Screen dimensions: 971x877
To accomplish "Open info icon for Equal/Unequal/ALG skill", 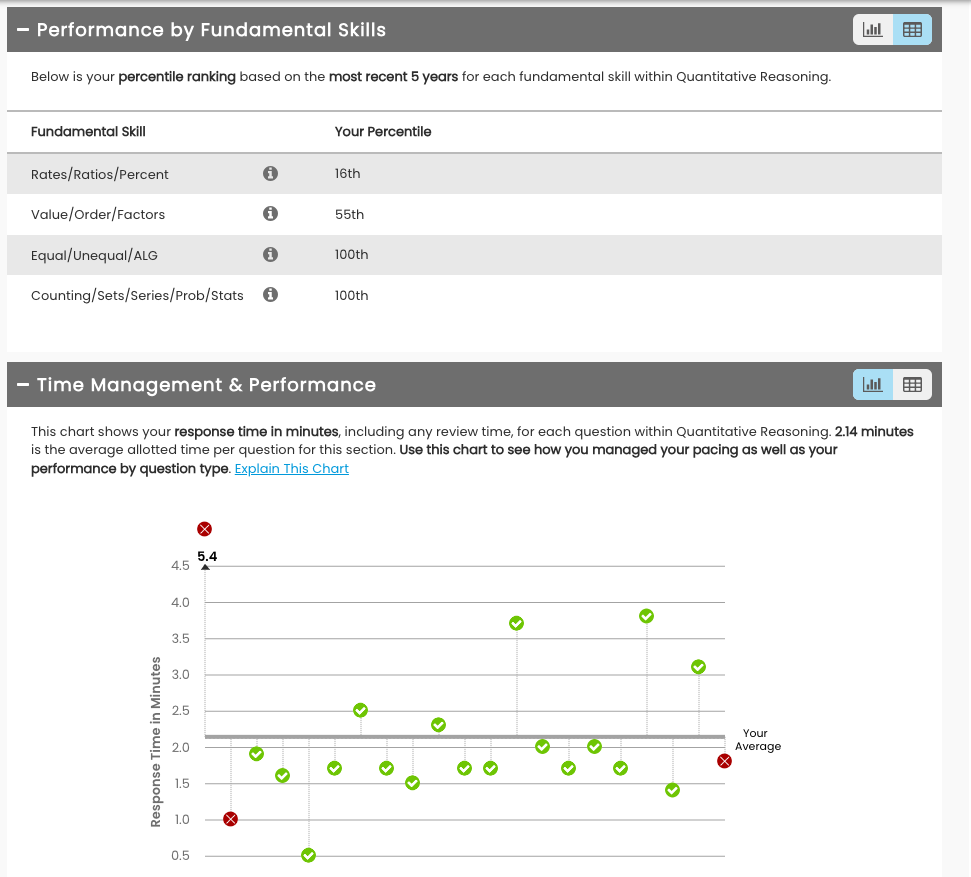I will (270, 255).
